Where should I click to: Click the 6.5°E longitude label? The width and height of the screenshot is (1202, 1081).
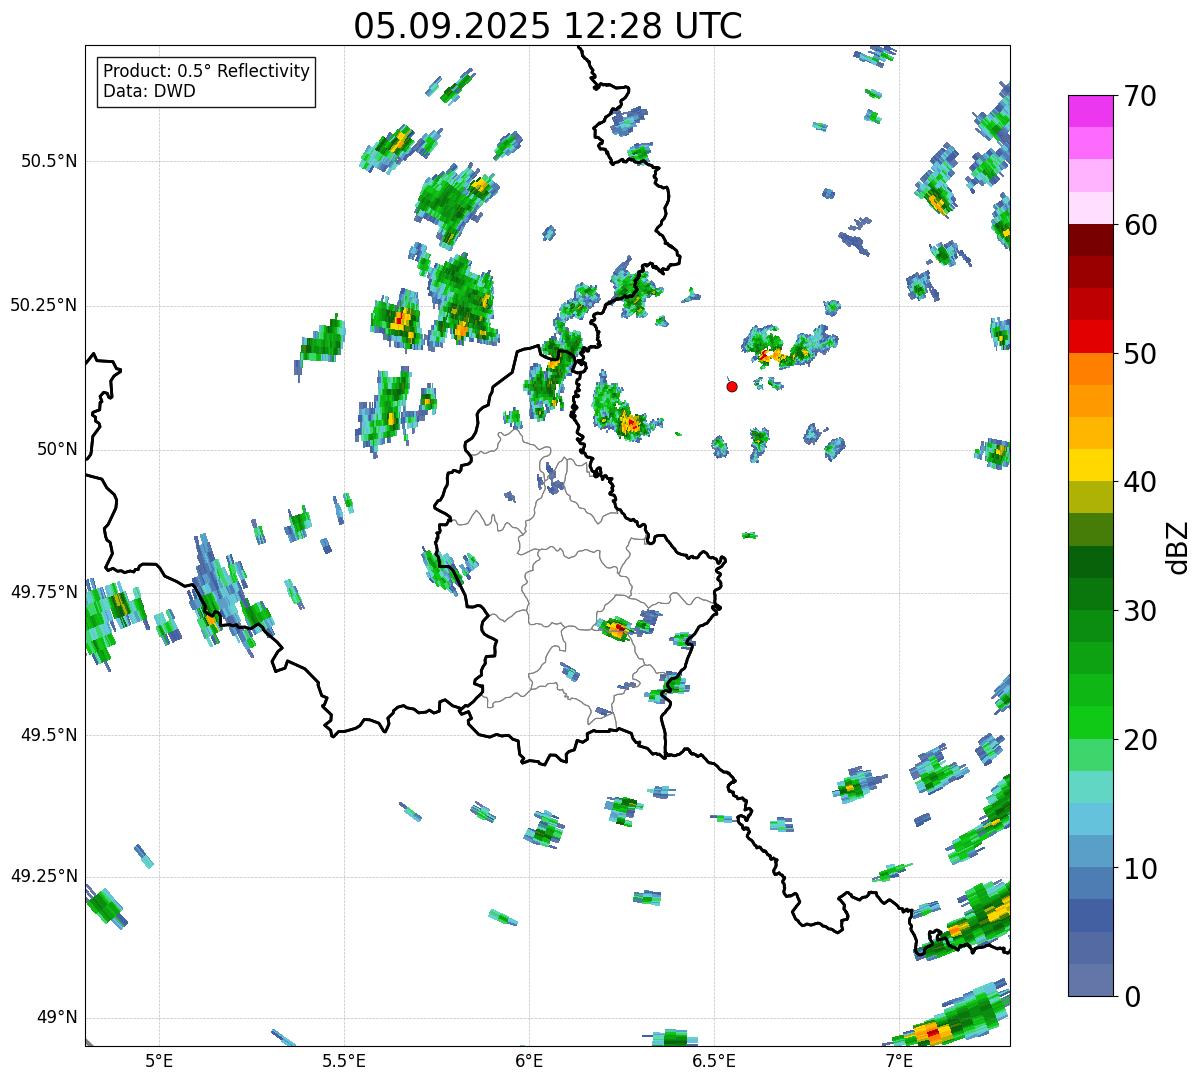pos(714,1061)
